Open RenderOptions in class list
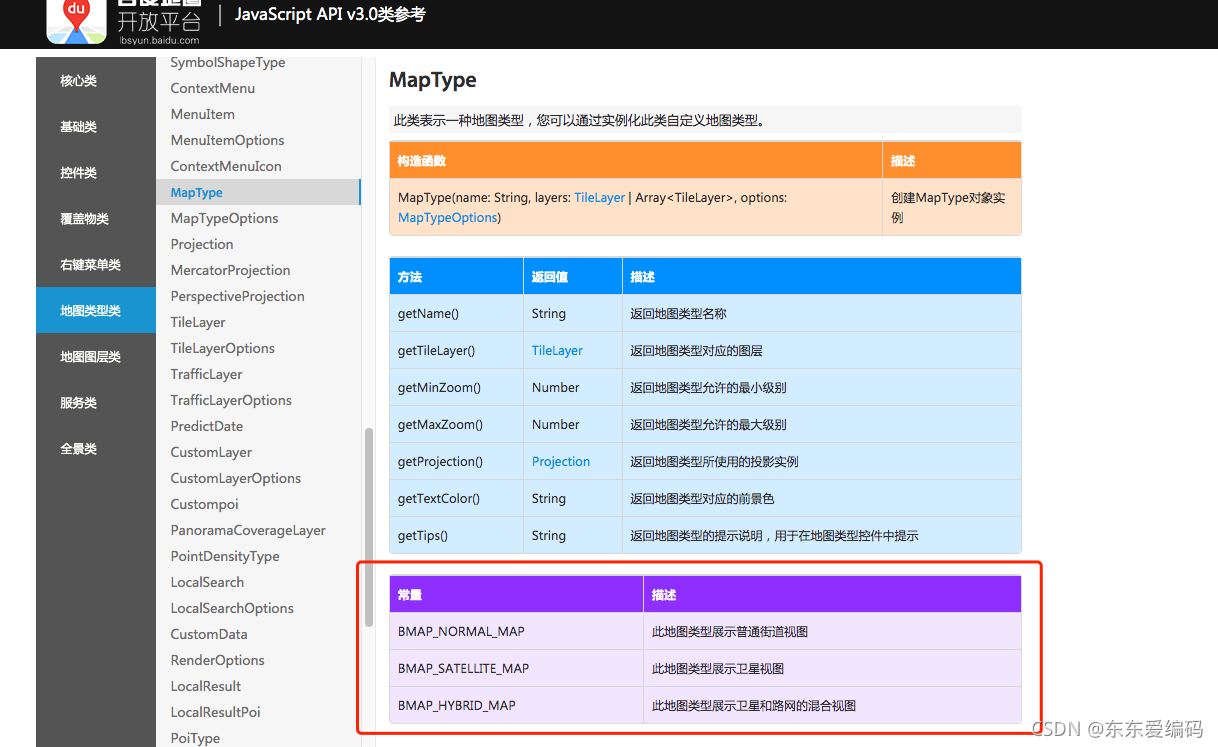The image size is (1218, 747). point(218,660)
